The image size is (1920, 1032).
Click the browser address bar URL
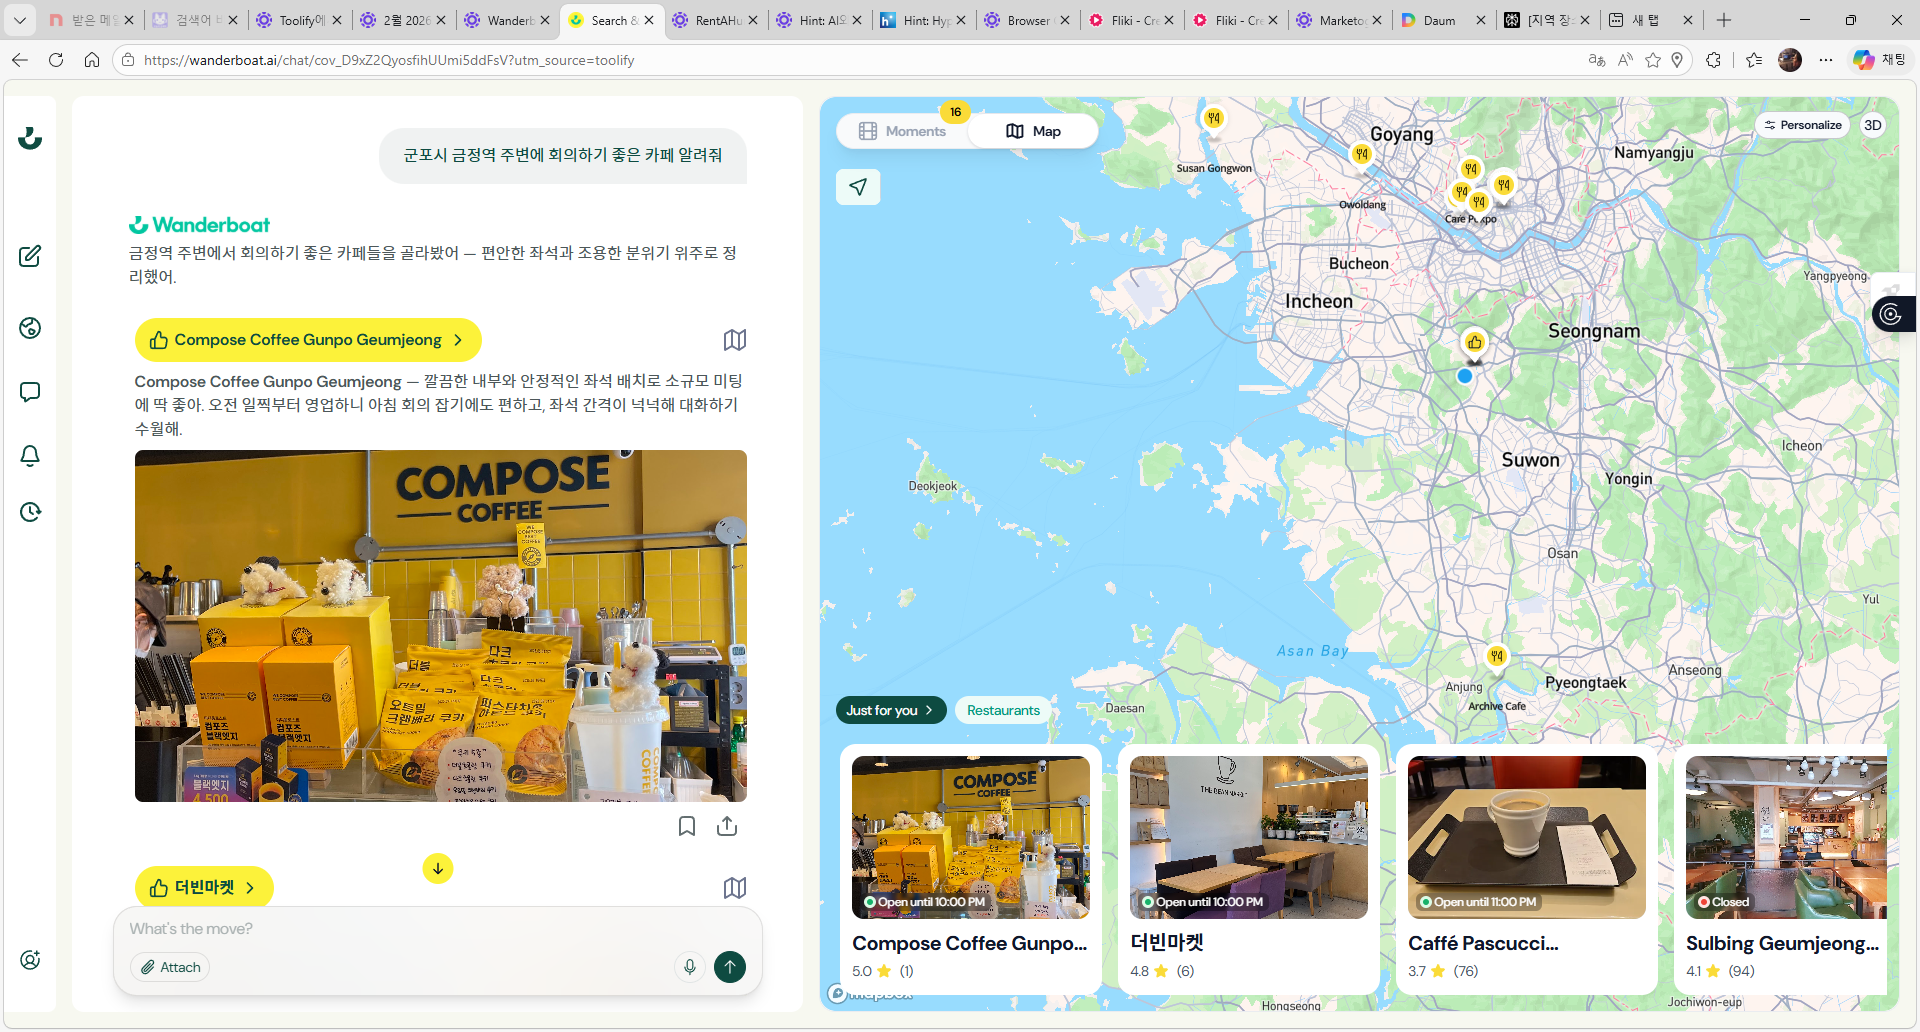tap(389, 60)
